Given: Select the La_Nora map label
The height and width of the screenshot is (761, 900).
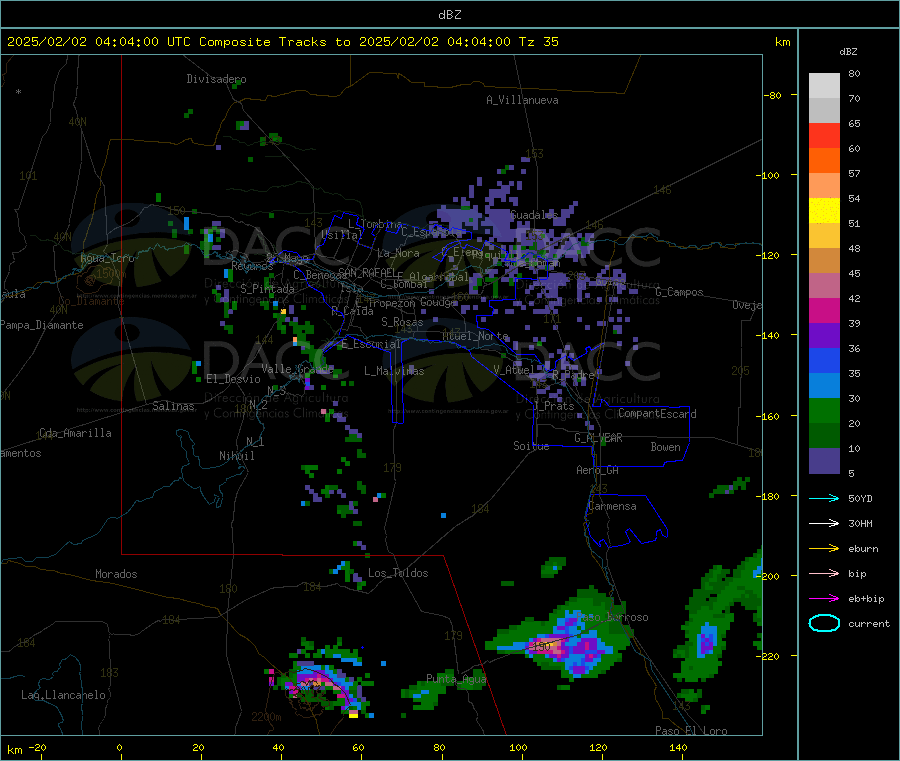Looking at the screenshot, I should pos(398,253).
